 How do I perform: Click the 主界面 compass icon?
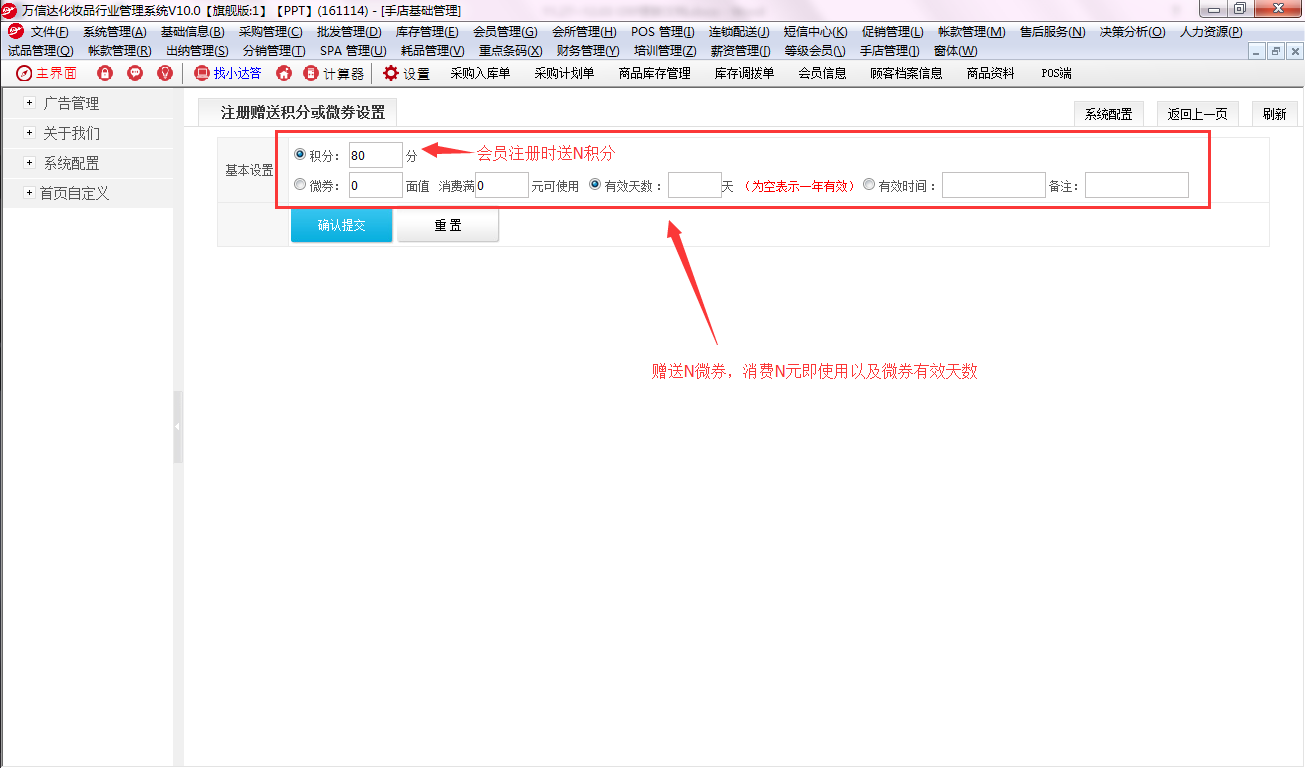point(24,73)
